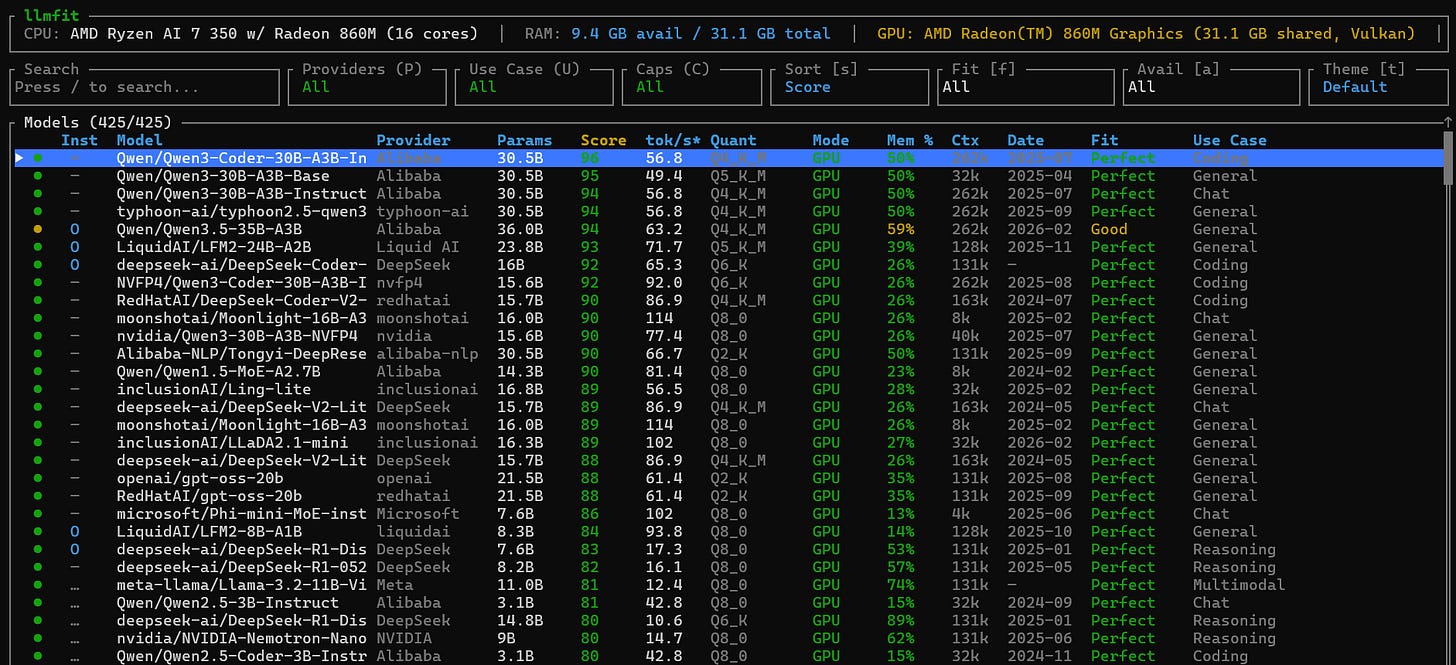Sort by the Params column header
This screenshot has height=665, width=1456.
(x=524, y=140)
